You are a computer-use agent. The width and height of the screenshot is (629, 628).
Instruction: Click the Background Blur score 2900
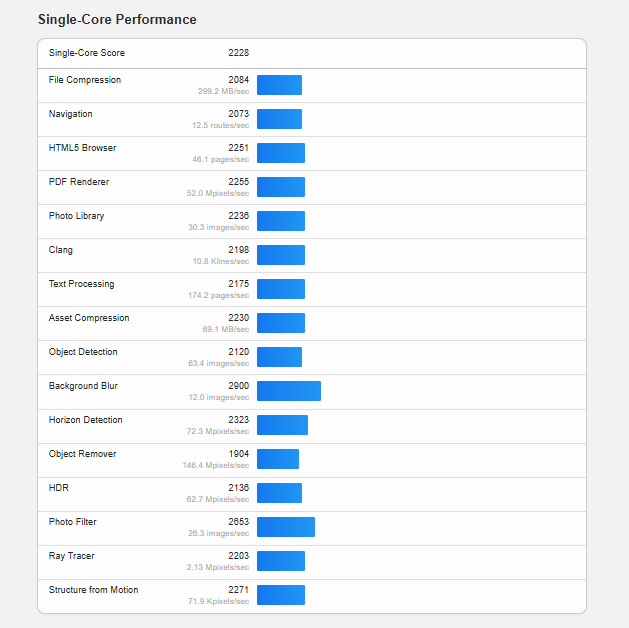coord(238,386)
